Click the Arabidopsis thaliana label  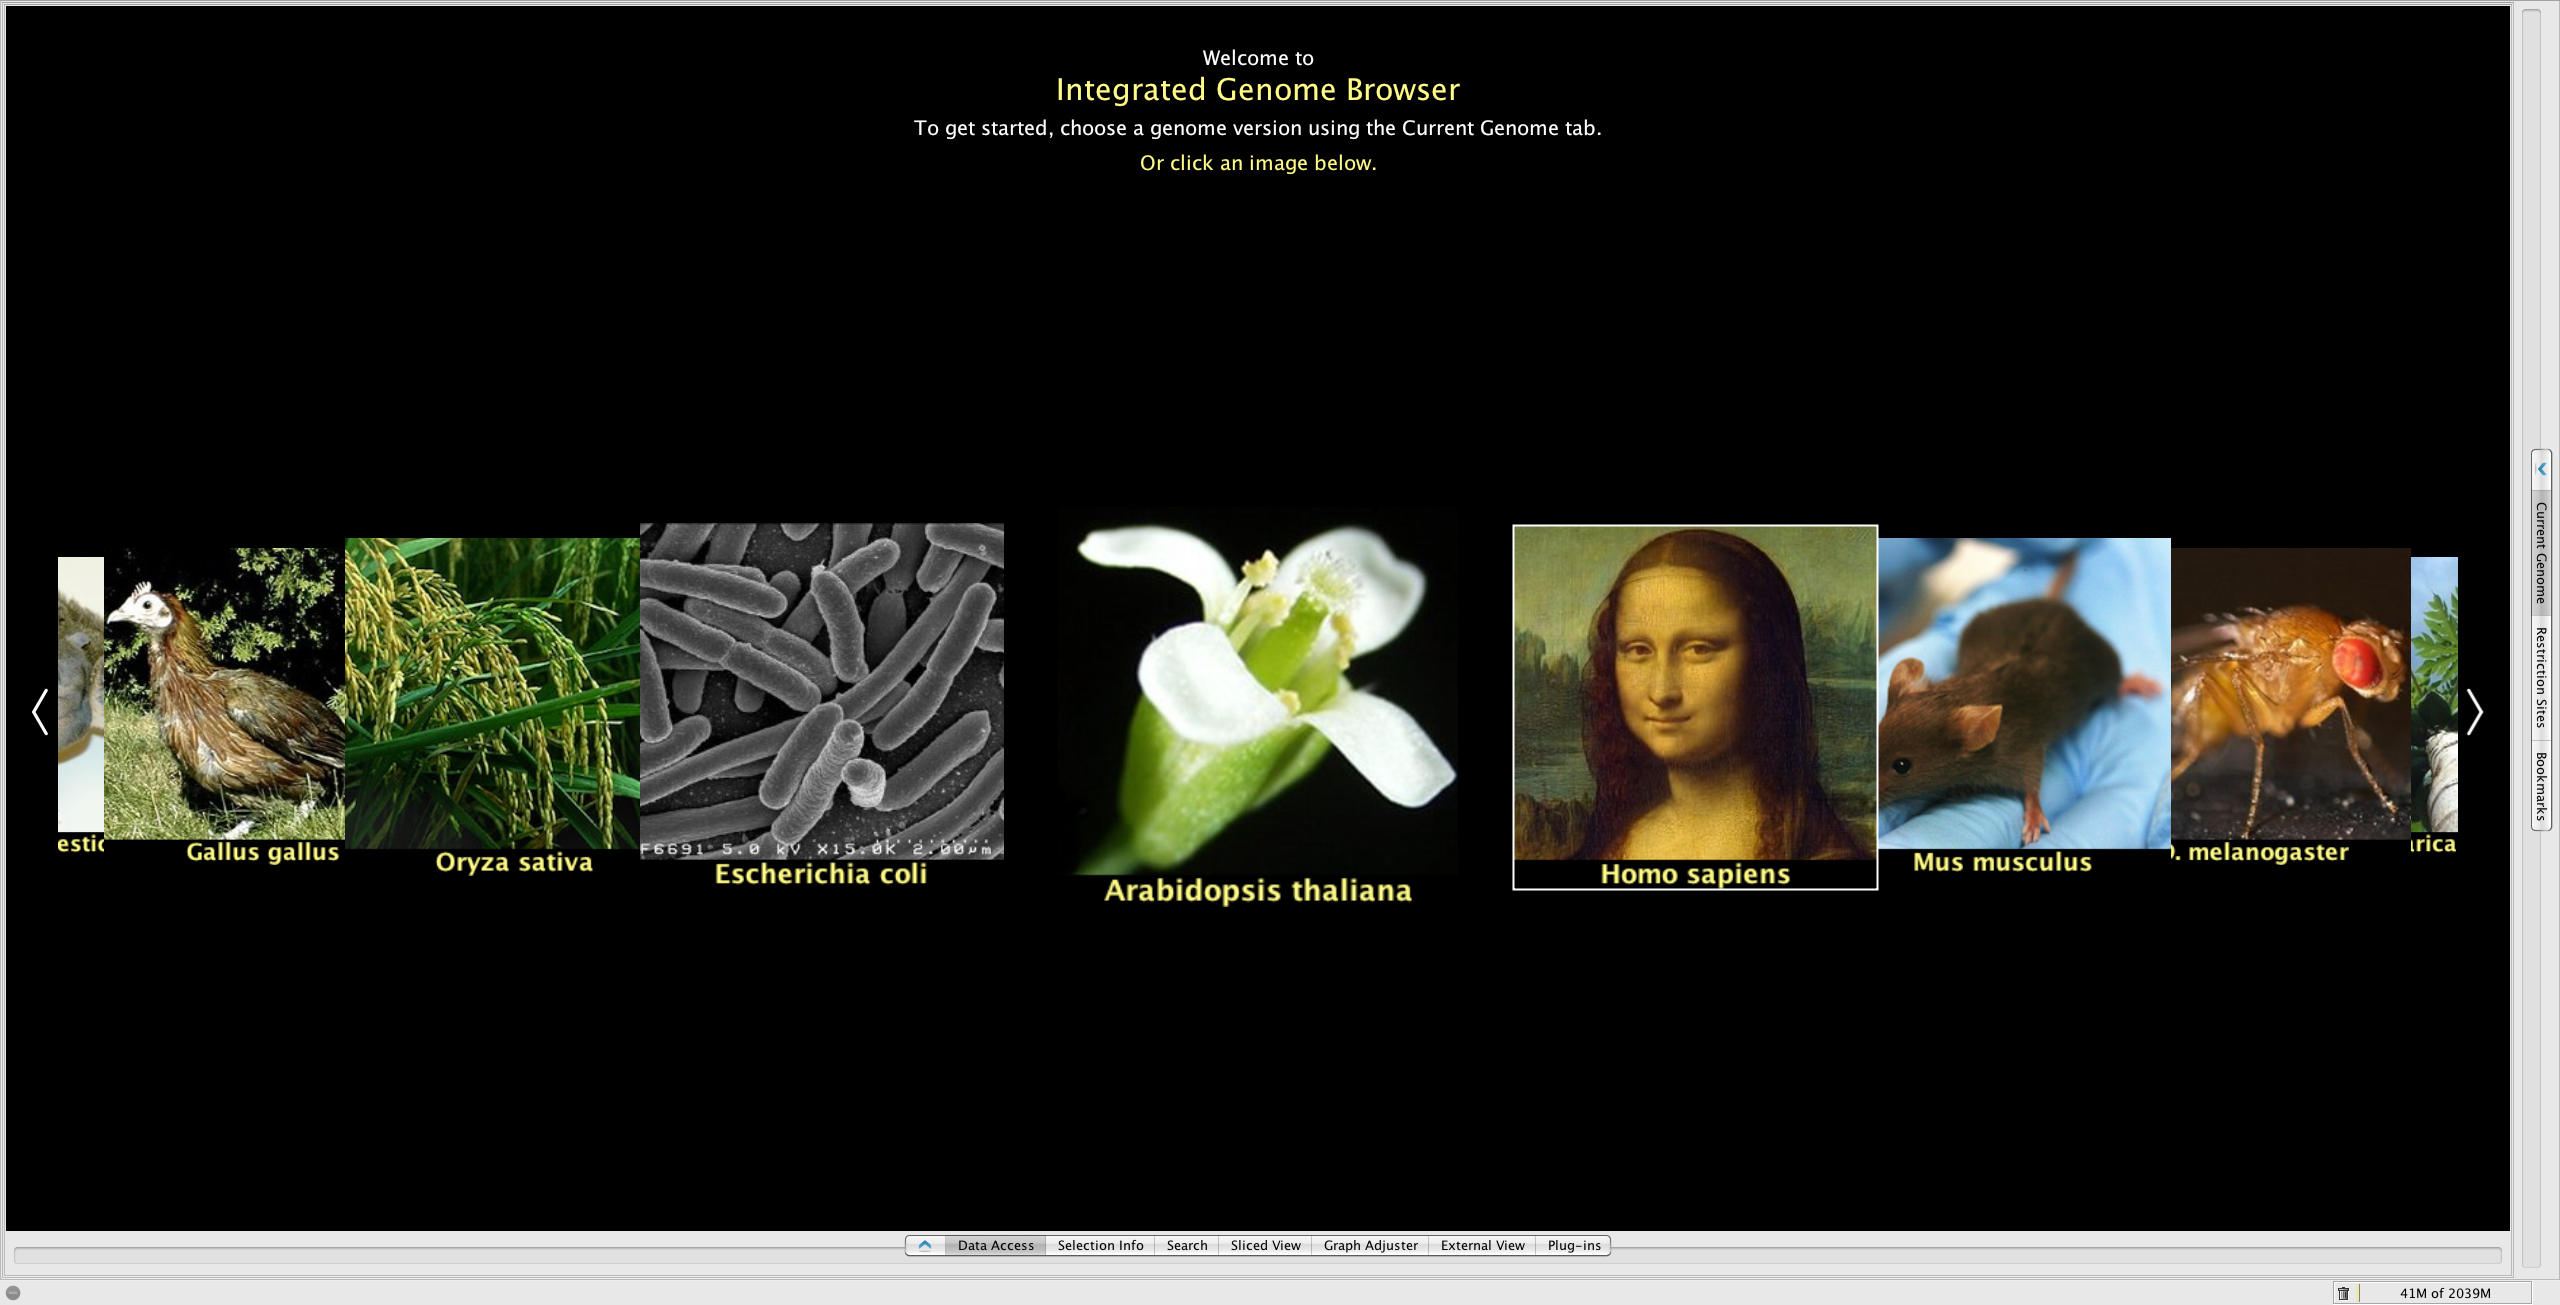[1258, 890]
